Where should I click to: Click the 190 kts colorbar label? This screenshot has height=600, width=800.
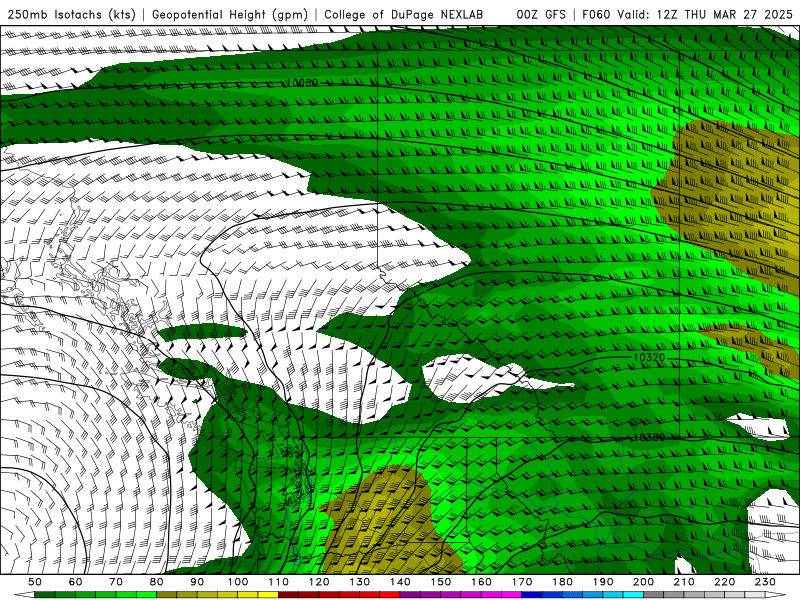603,582
